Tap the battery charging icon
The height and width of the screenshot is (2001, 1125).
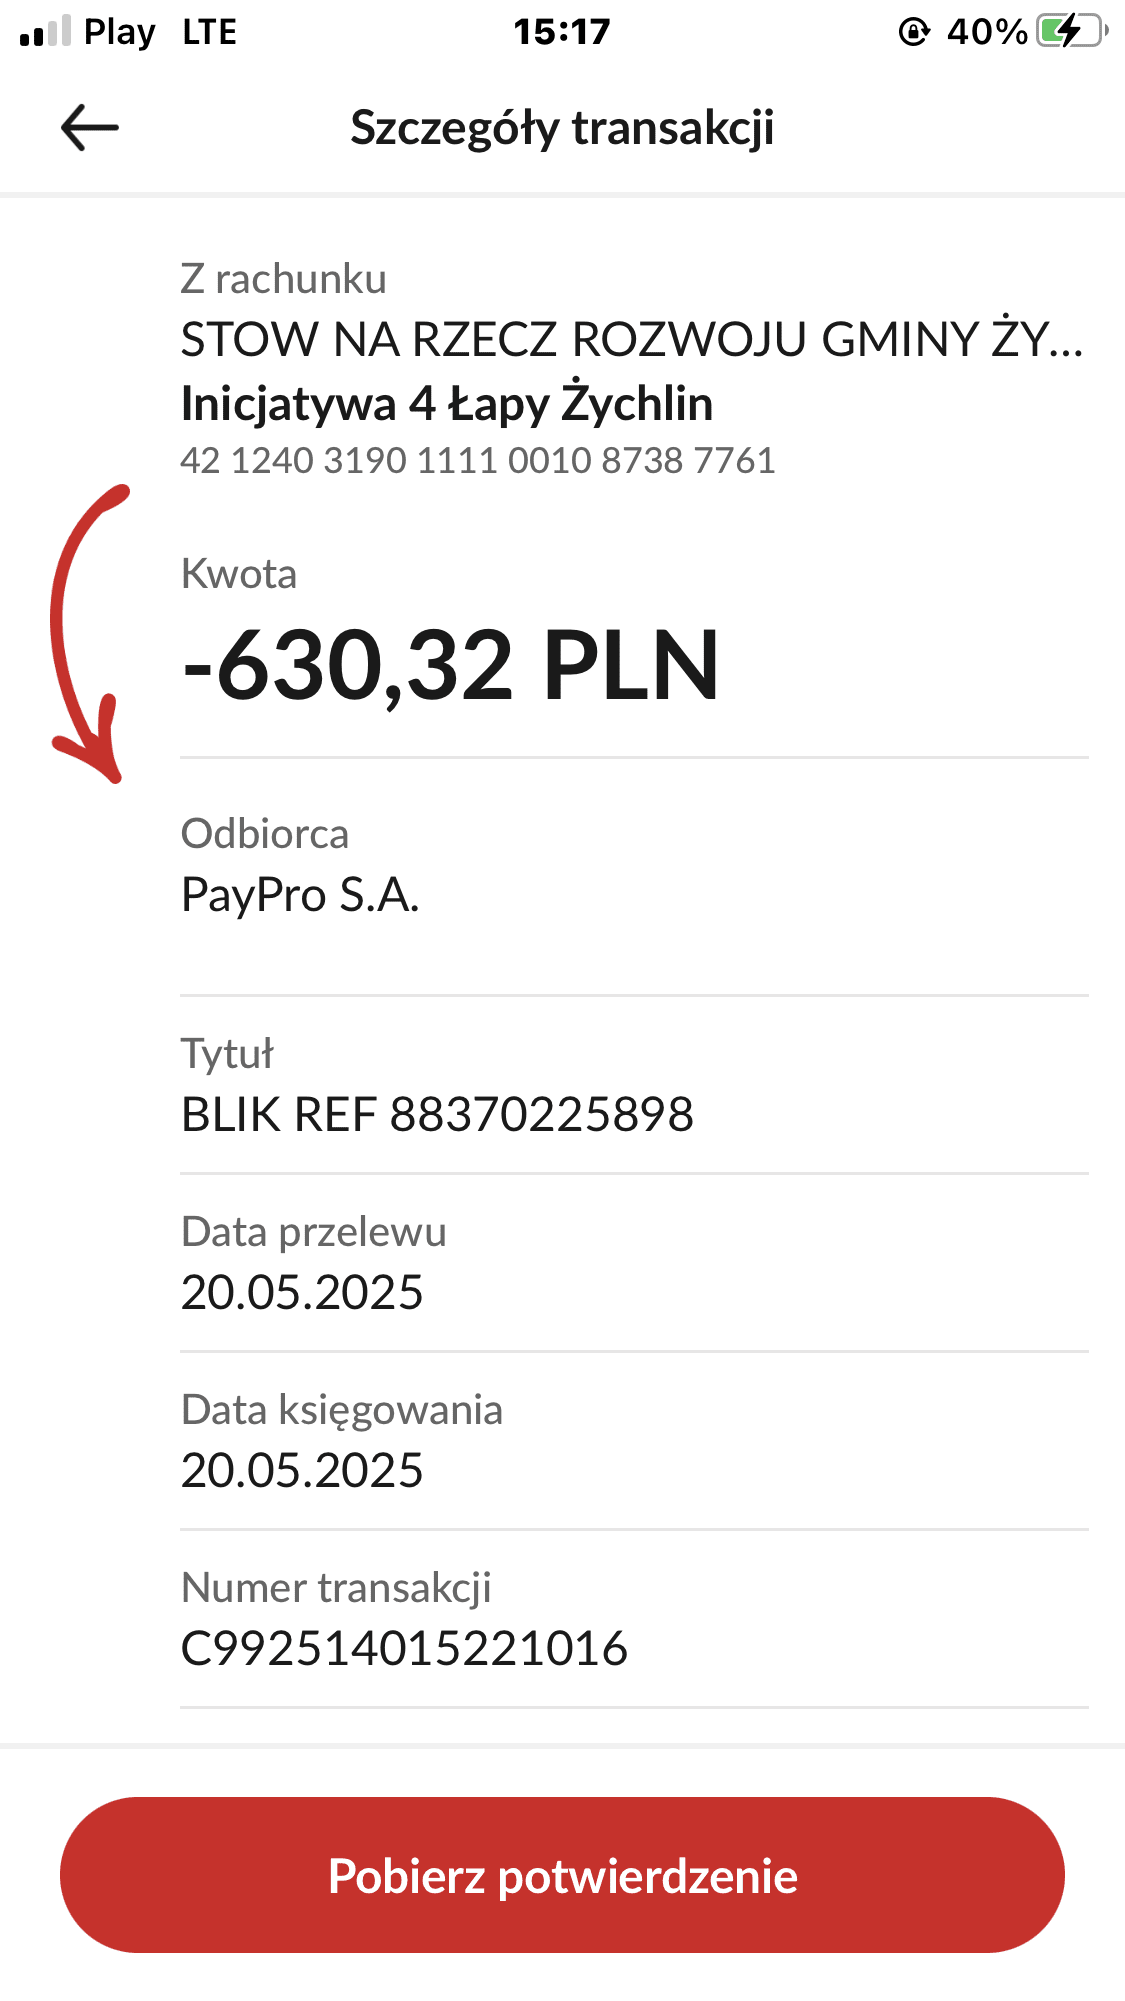(1073, 31)
